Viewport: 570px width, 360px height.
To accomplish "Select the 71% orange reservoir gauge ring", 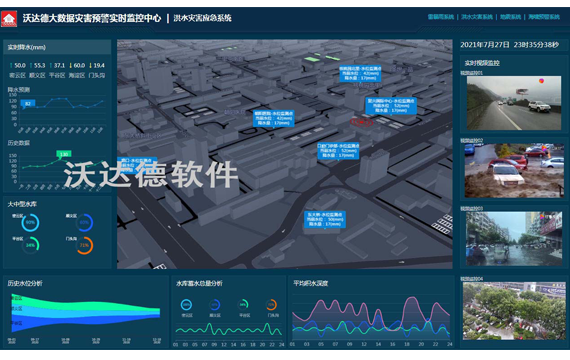I will click(x=84, y=245).
